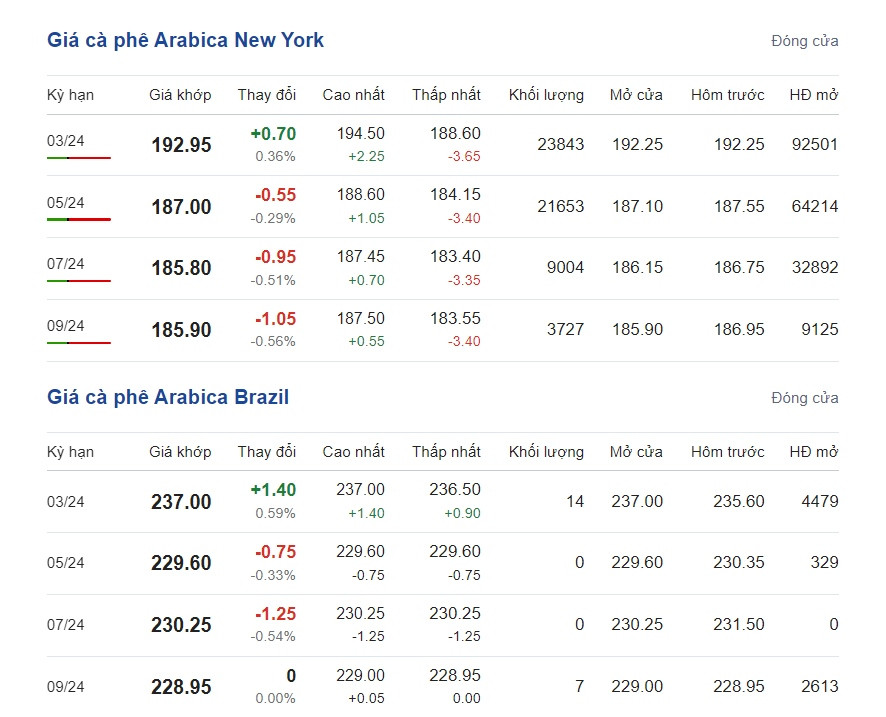The height and width of the screenshot is (717, 886).
Task: Click the 07/24 red-green range bar, New York
Action: [79, 281]
